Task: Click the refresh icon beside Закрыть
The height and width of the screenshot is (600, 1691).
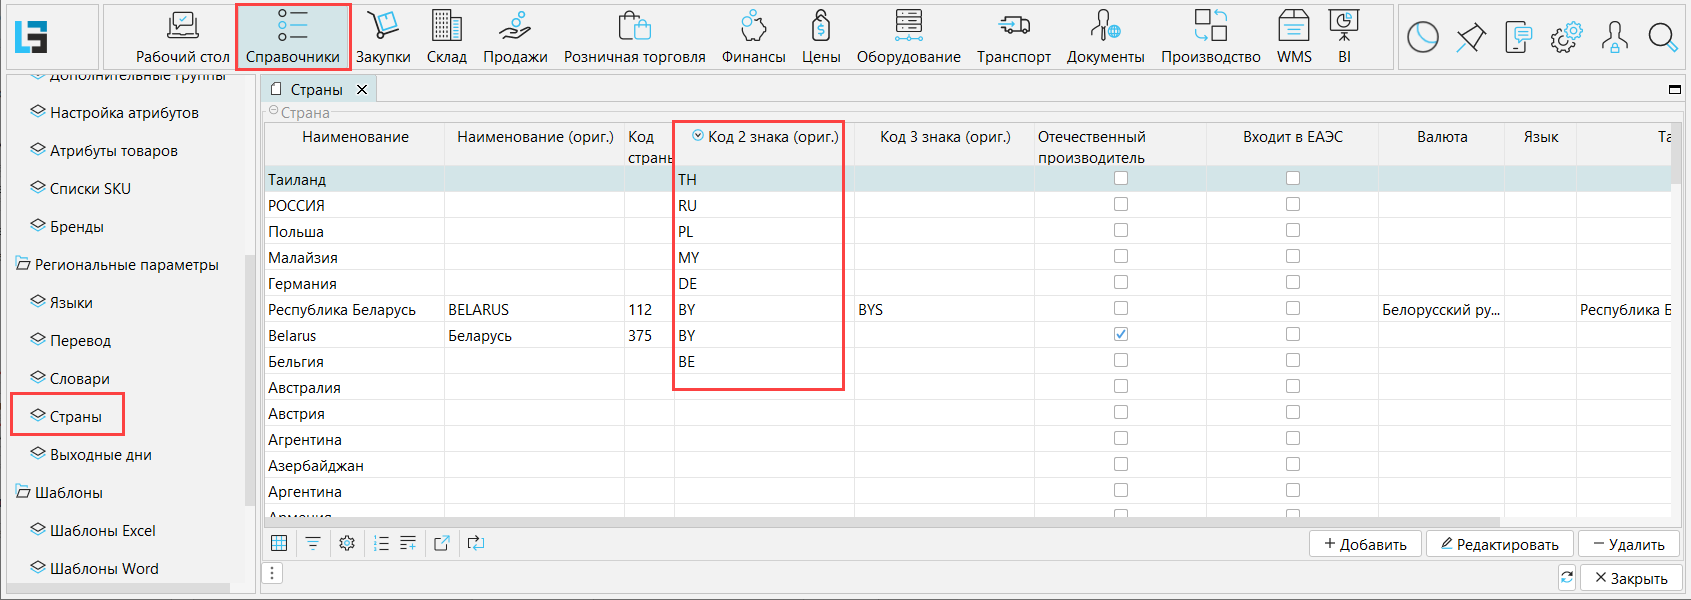Action: 1567,577
